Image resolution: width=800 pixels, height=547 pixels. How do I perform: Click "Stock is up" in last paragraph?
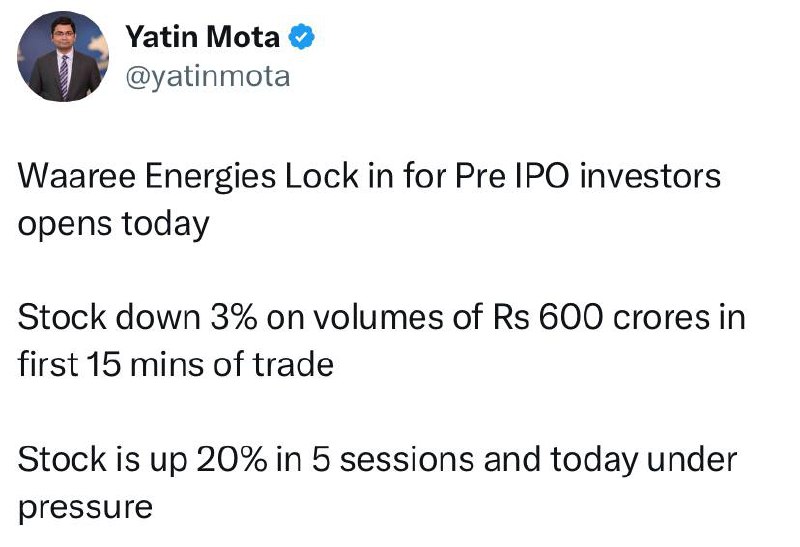[103, 460]
